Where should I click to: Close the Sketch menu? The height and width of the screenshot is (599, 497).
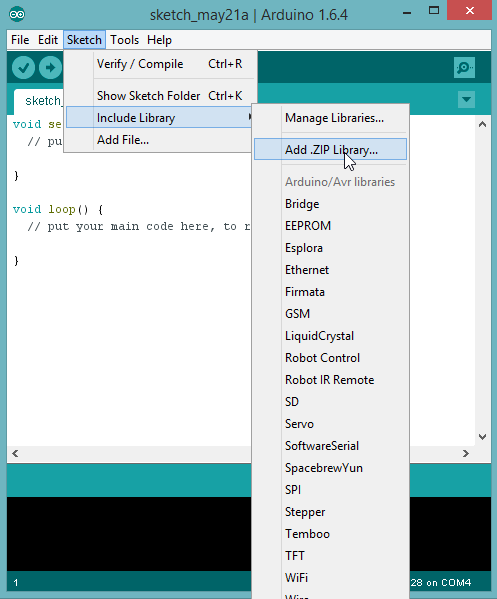pyautogui.click(x=84, y=40)
